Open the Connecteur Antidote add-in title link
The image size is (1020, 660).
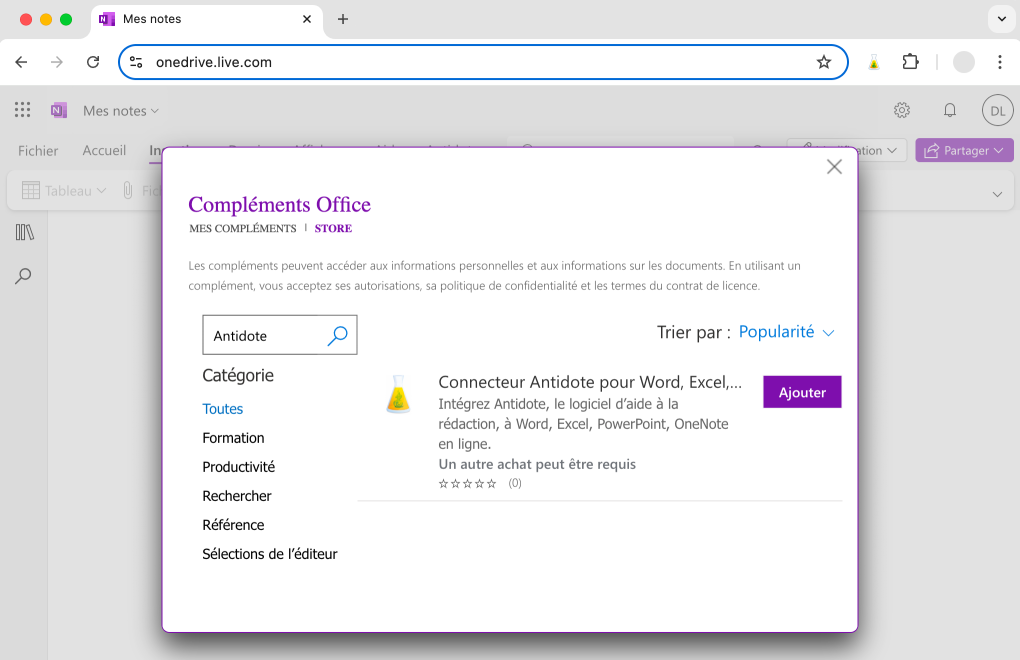[590, 382]
